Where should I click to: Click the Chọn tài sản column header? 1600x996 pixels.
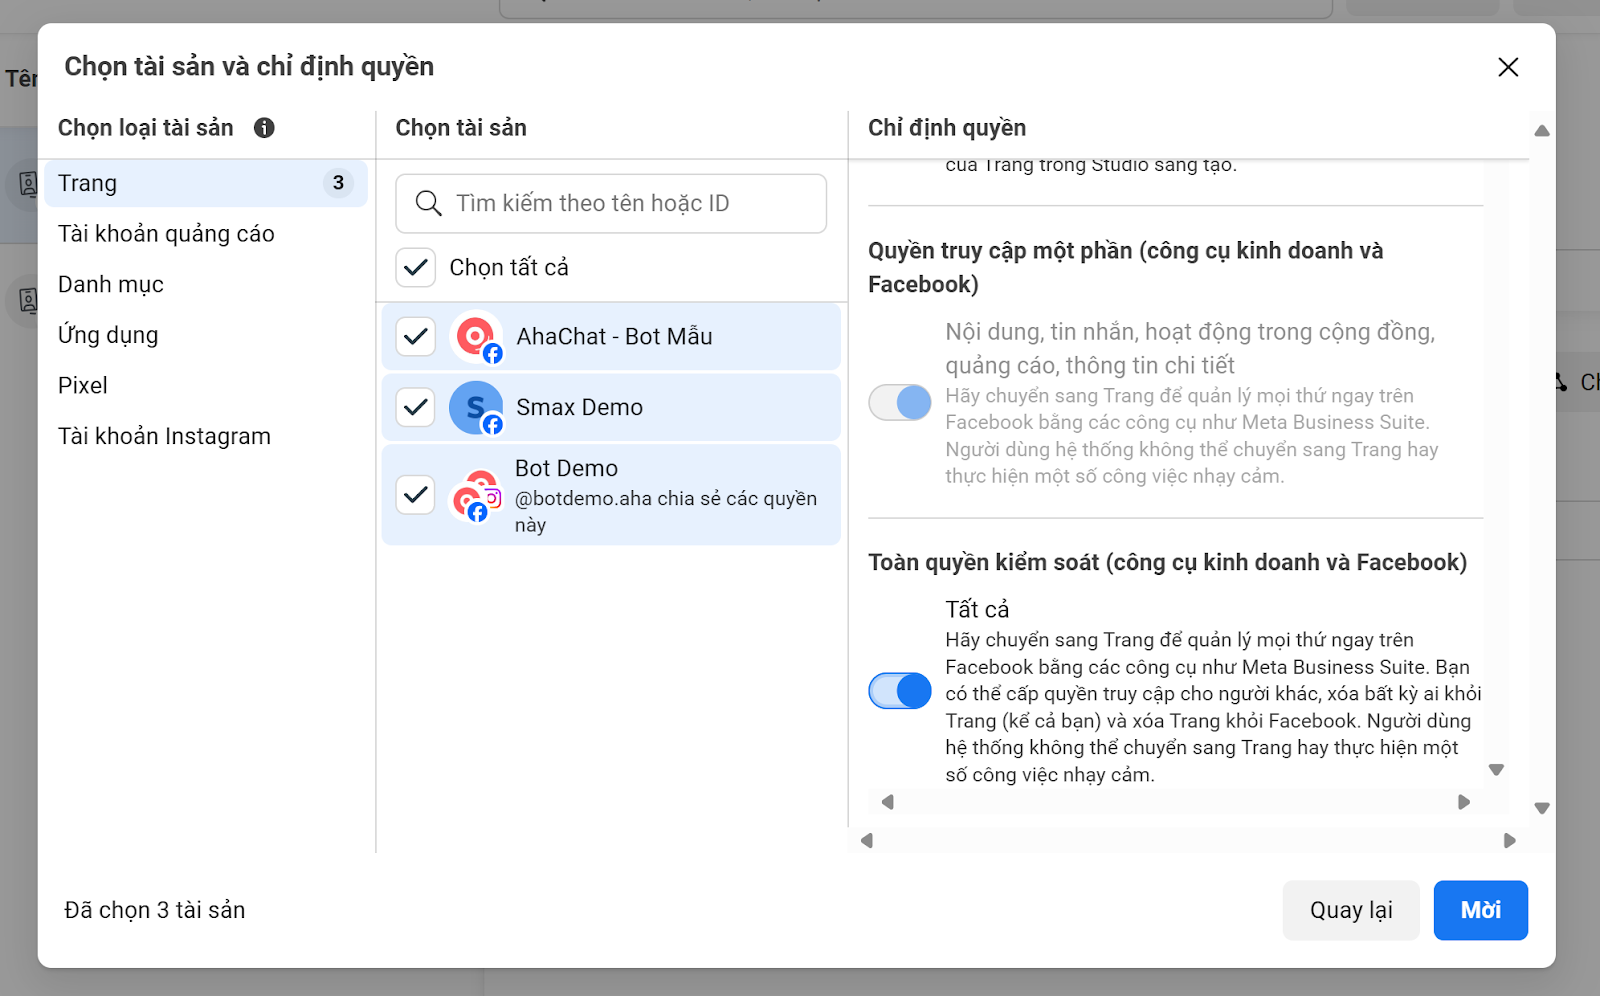pyautogui.click(x=461, y=128)
